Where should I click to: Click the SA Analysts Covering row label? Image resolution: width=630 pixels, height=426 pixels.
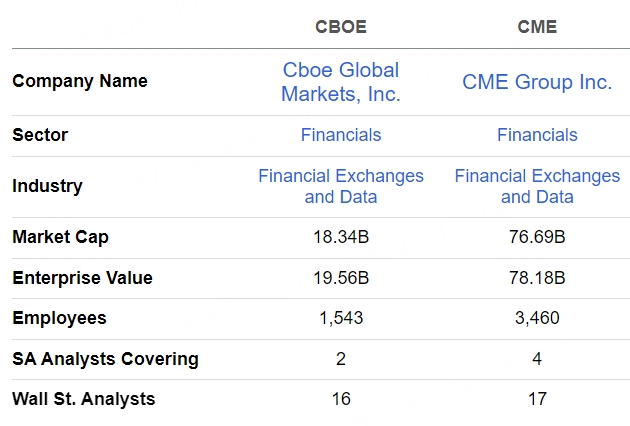(105, 358)
